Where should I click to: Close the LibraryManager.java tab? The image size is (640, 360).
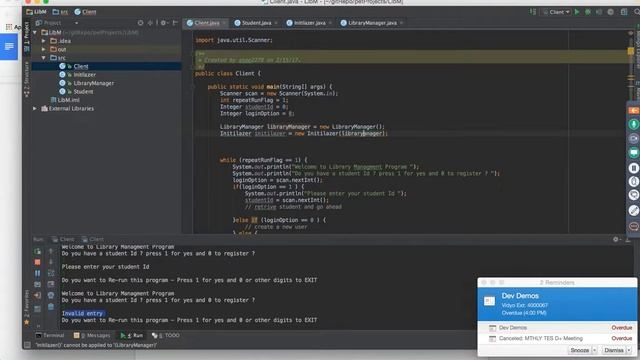pyautogui.click(x=402, y=23)
